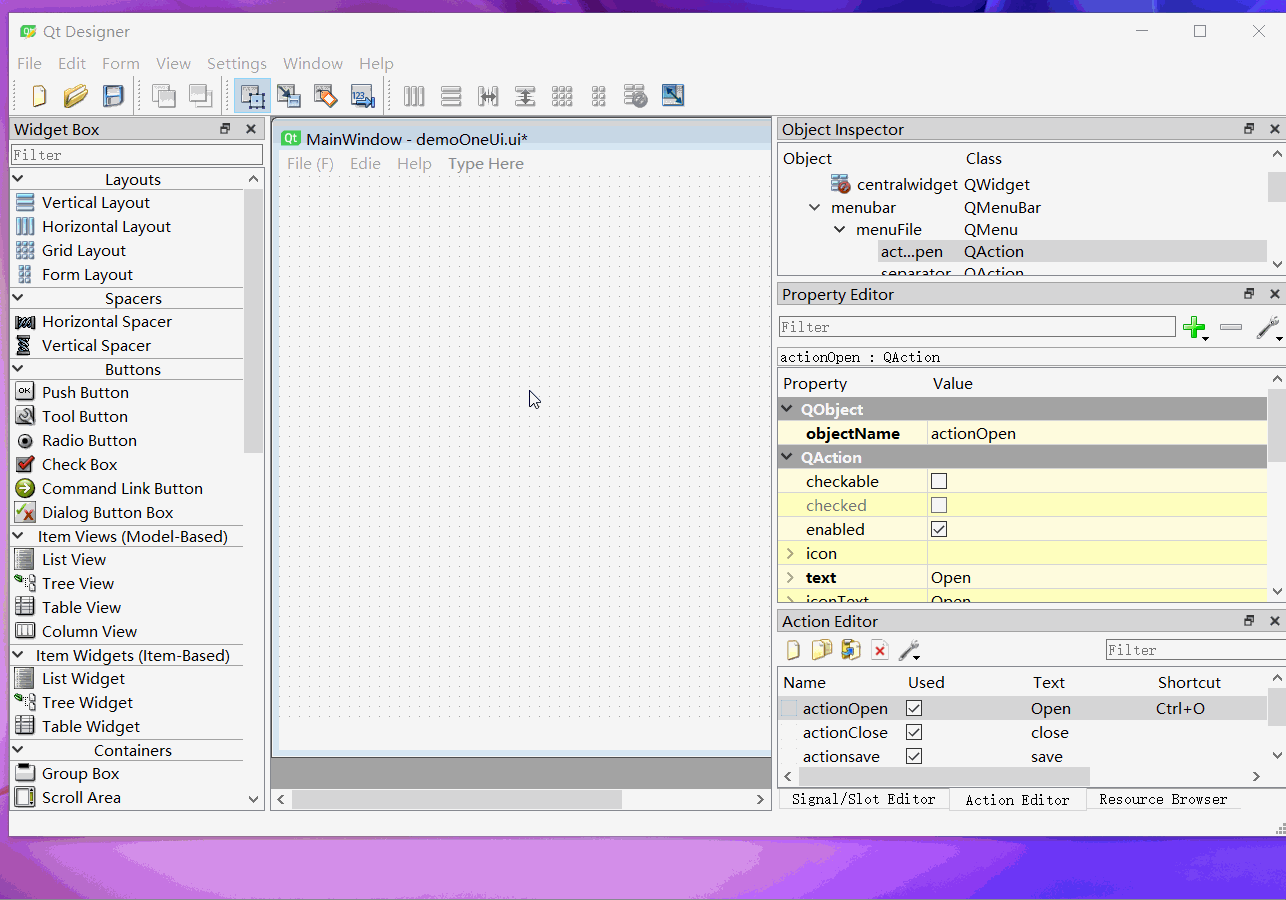This screenshot has width=1286, height=900.
Task: Collapse the QAction property group
Action: pyautogui.click(x=788, y=457)
